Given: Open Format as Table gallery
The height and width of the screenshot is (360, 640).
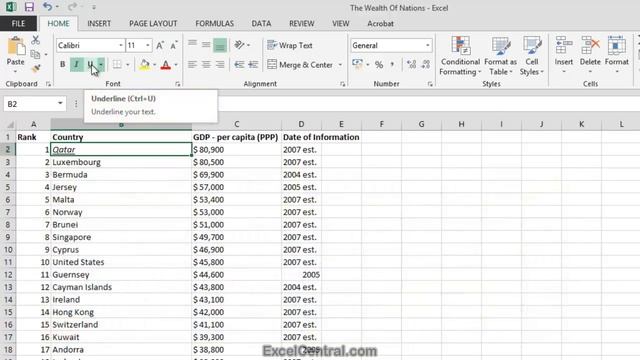Looking at the screenshot, I should (x=500, y=56).
